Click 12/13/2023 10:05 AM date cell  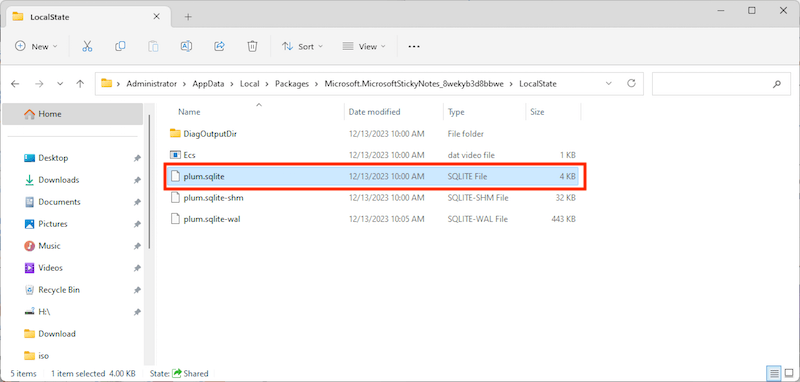pos(386,219)
